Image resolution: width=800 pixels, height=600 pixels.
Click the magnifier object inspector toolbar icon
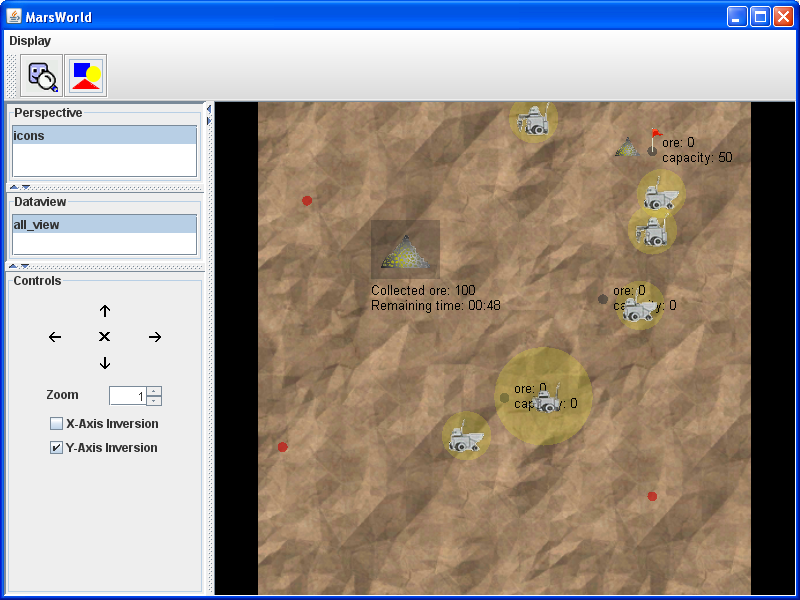[42, 76]
